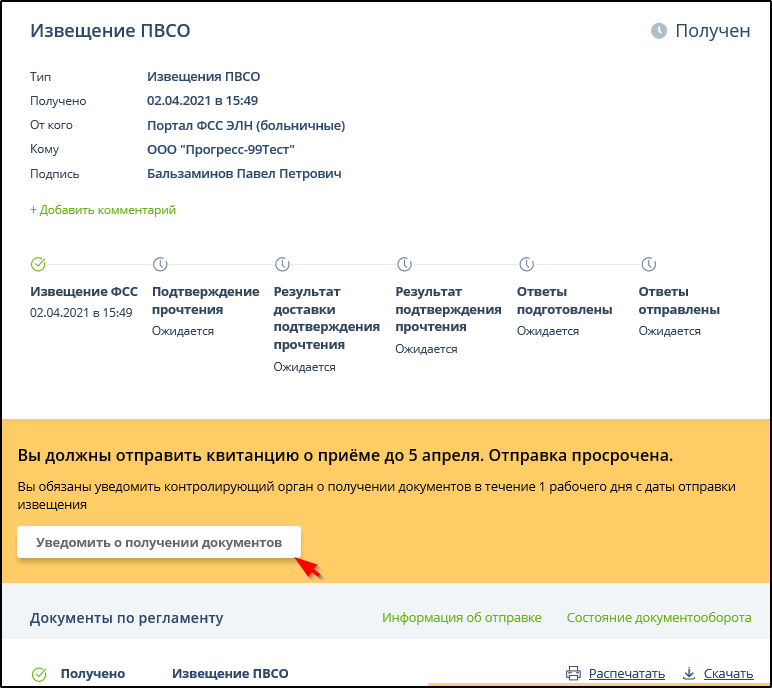The image size is (772, 688).
Task: Click the clock icon above Ответы подготовлены
Action: [x=526, y=265]
